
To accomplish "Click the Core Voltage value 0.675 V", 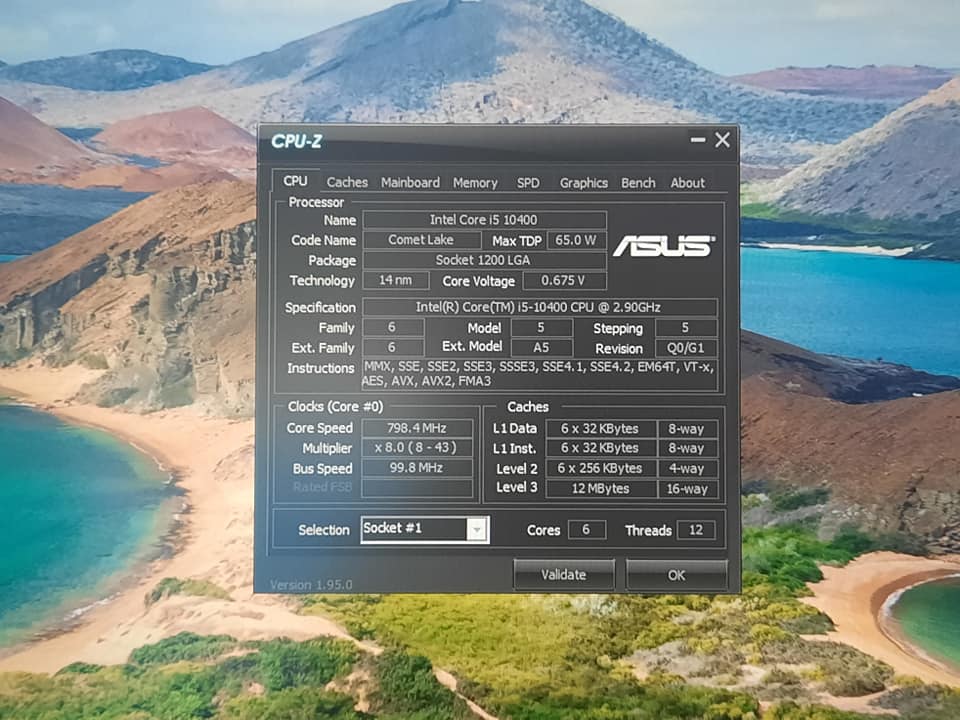I will [564, 281].
